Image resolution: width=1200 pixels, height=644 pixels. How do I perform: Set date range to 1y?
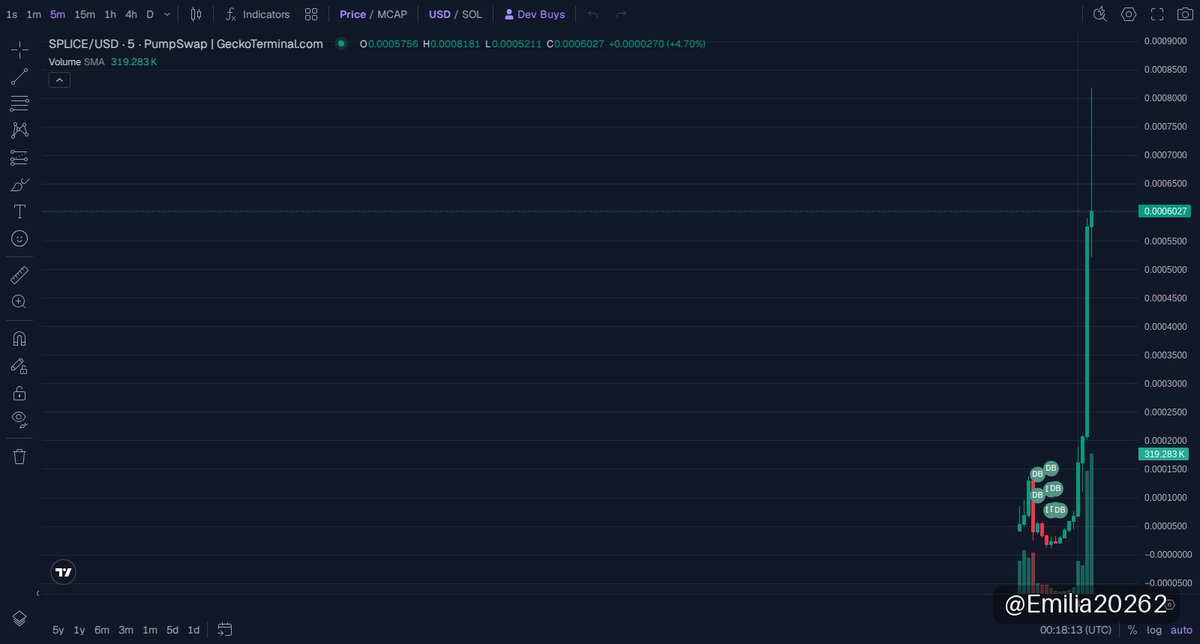click(80, 630)
